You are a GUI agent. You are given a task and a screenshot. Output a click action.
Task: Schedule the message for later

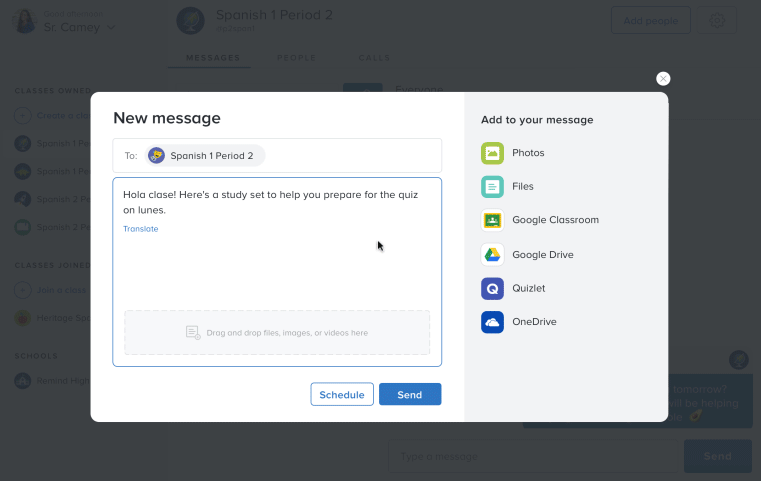tap(342, 394)
